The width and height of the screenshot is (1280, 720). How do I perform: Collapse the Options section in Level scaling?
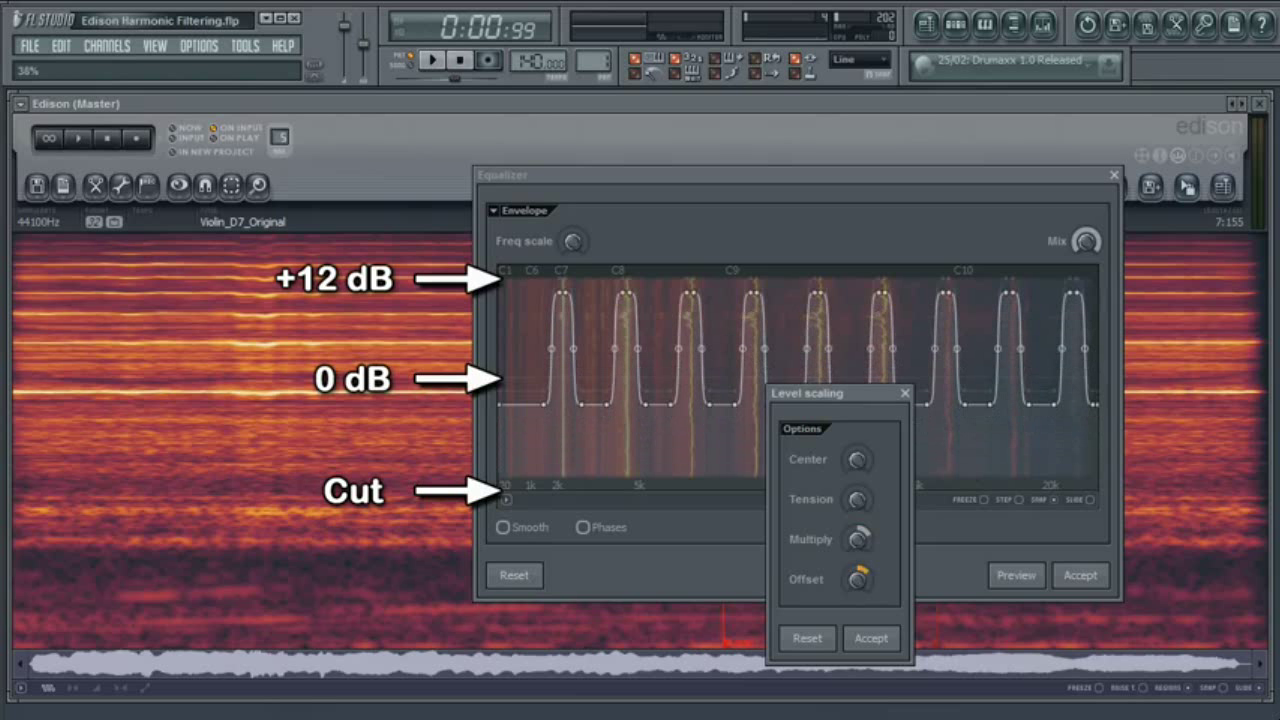click(x=802, y=429)
